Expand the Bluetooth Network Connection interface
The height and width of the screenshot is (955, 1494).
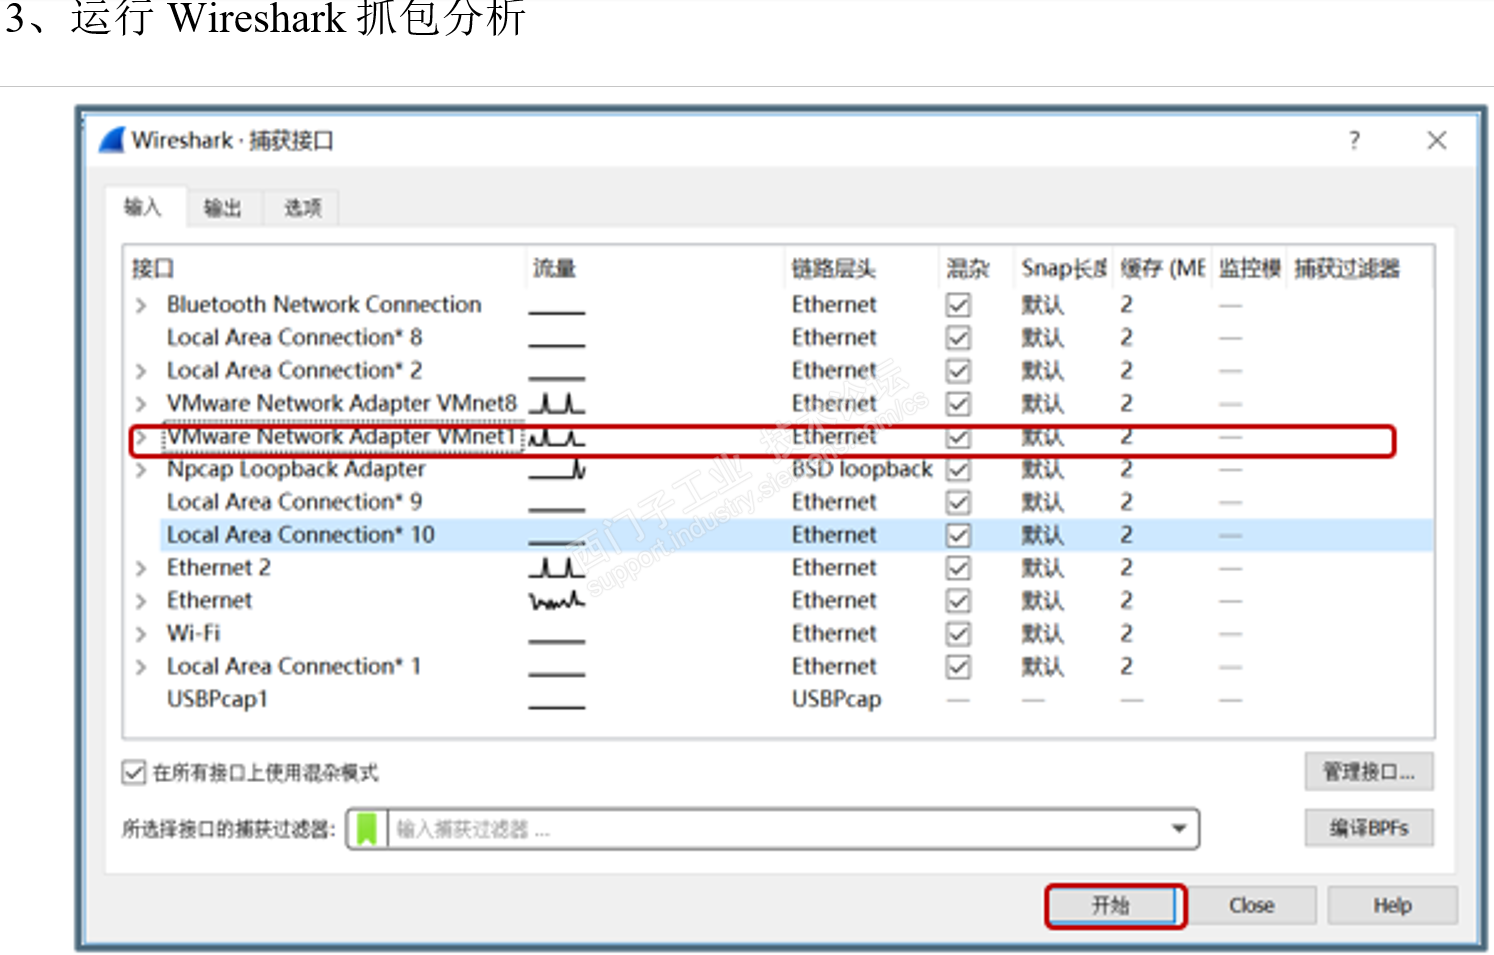coord(141,305)
